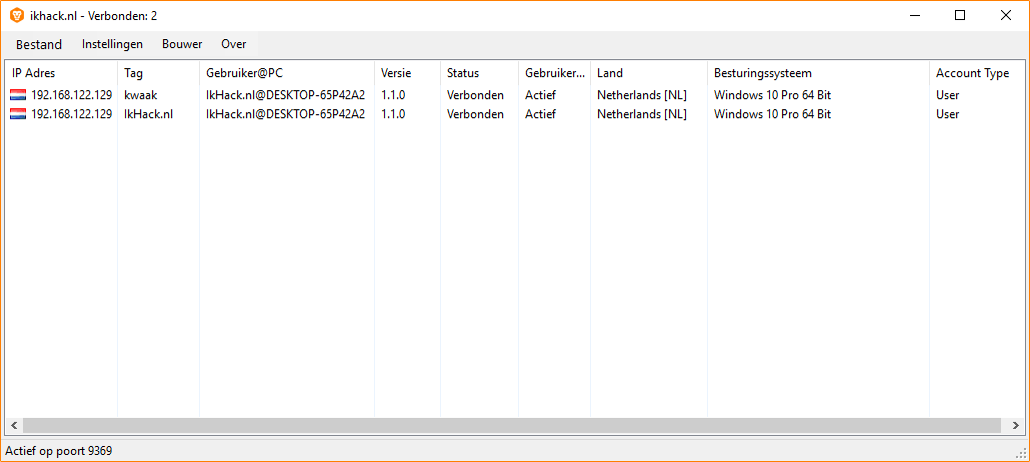
Task: Select the client tagged kwaak
Action: click(x=141, y=95)
